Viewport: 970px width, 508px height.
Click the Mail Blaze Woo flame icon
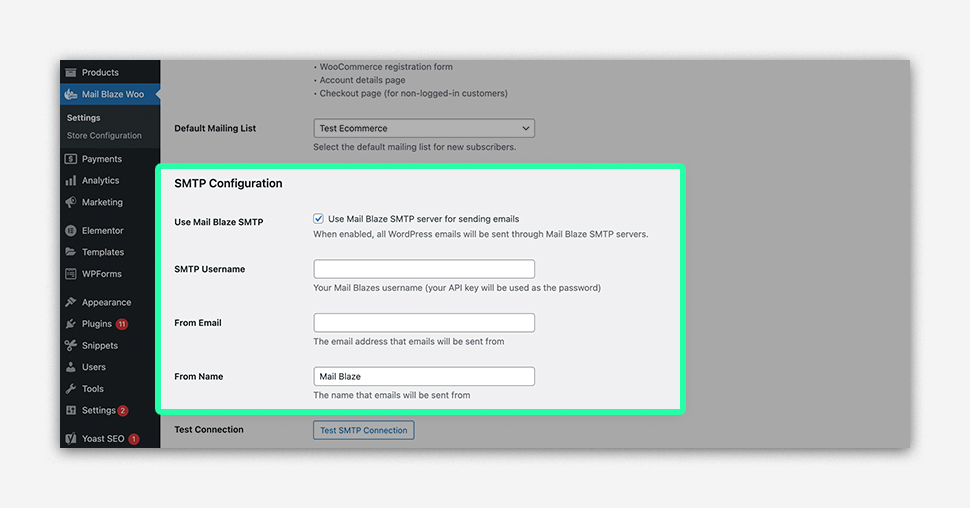(71, 94)
